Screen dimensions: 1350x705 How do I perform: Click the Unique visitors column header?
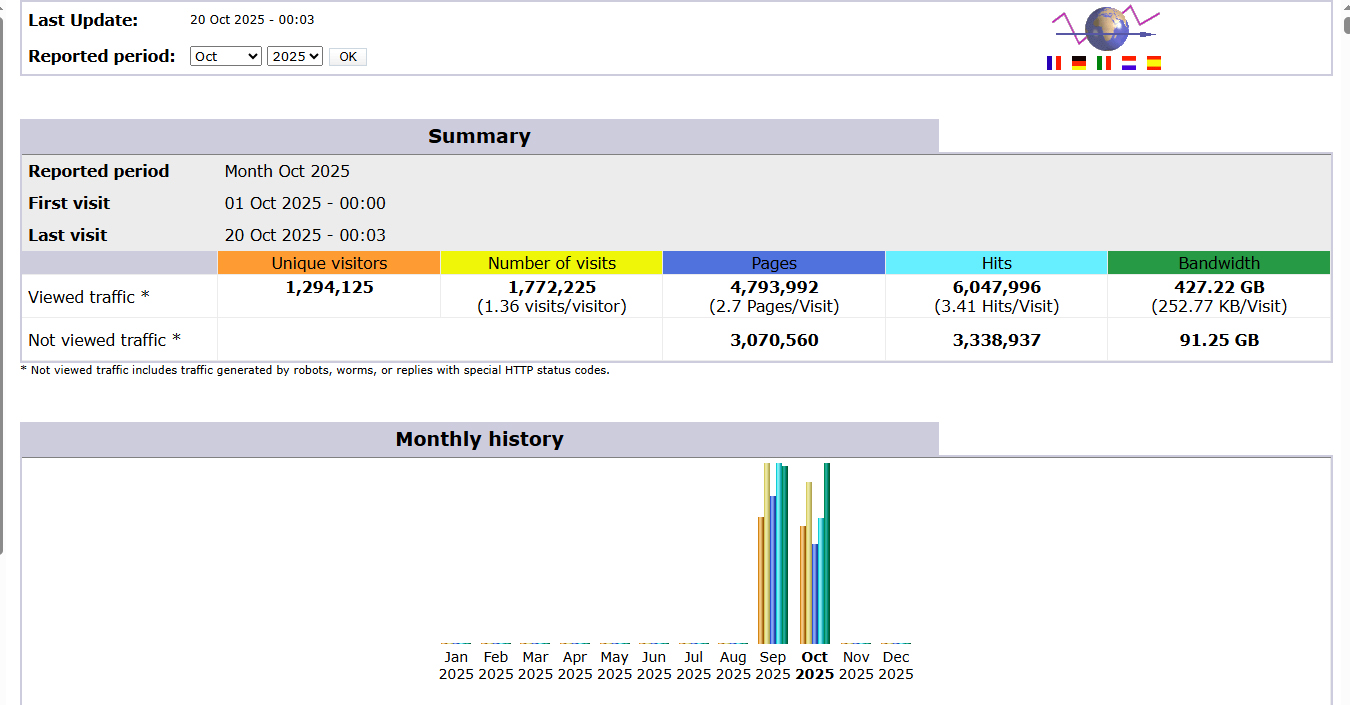pyautogui.click(x=329, y=263)
